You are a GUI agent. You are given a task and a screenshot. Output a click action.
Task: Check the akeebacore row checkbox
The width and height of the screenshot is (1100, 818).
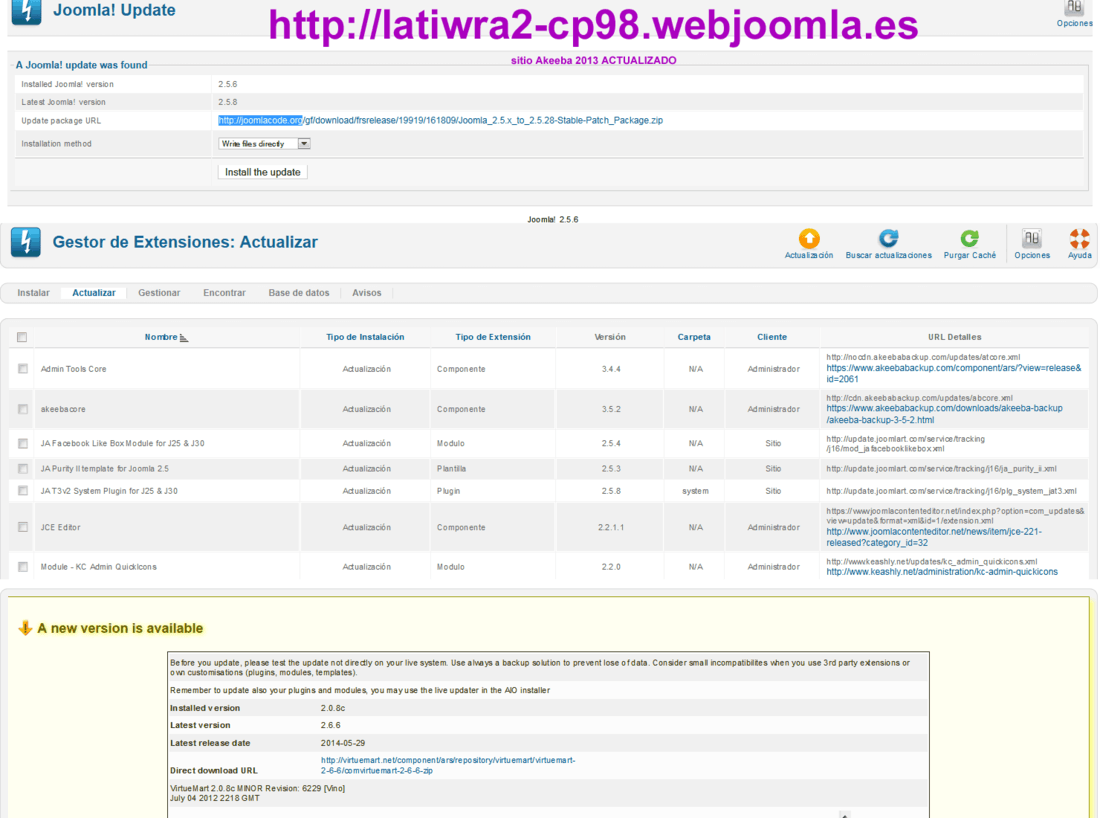tap(23, 409)
